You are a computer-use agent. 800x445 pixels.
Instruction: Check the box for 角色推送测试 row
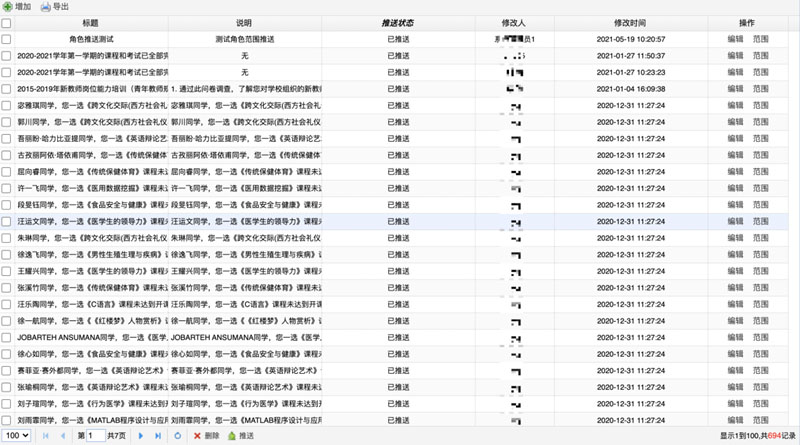click(x=7, y=39)
